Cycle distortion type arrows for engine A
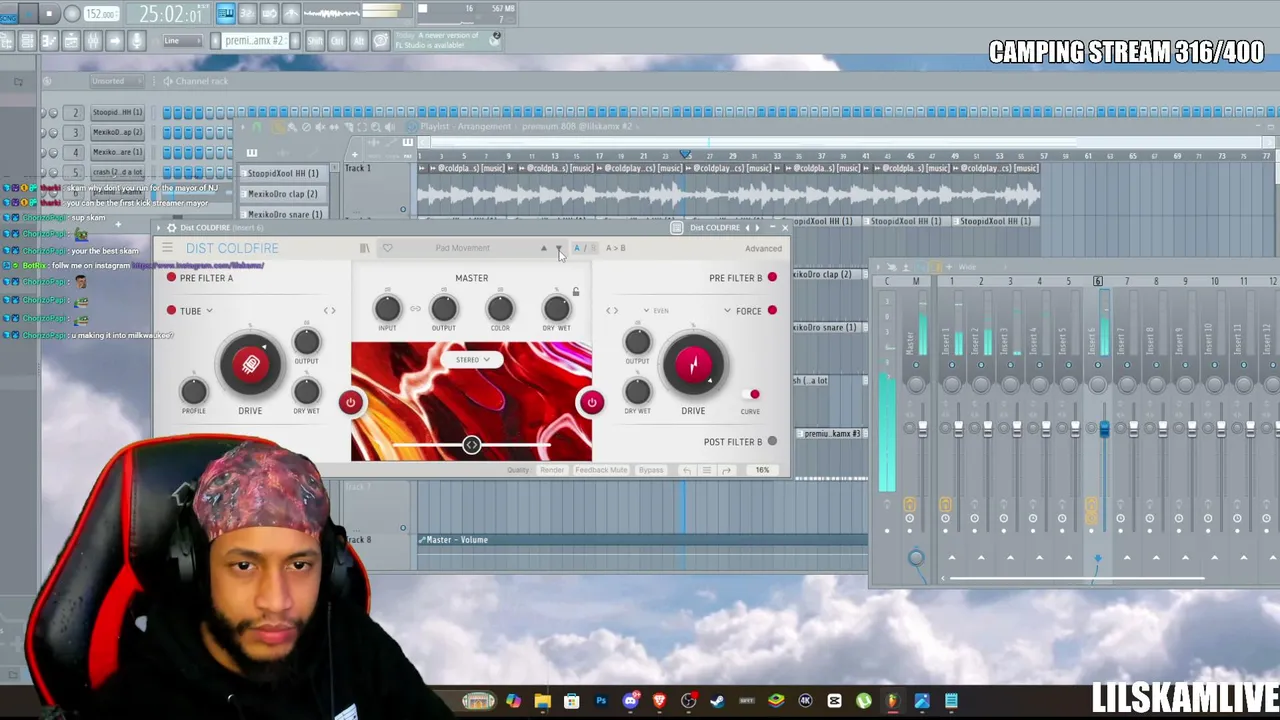This screenshot has width=1280, height=720. [329, 311]
